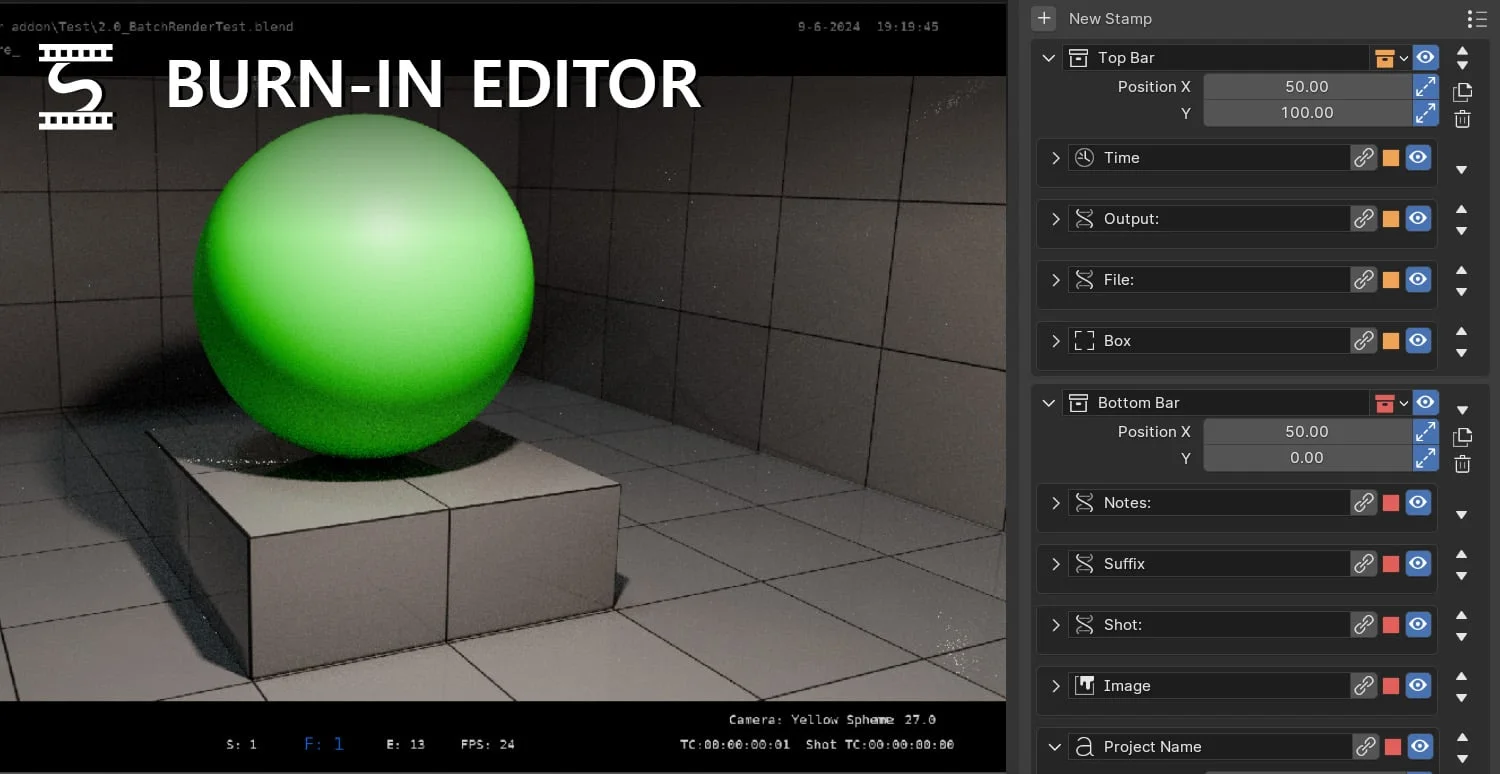Click the clock icon on the Time stamp
Viewport: 1500px width, 774px height.
point(1083,157)
